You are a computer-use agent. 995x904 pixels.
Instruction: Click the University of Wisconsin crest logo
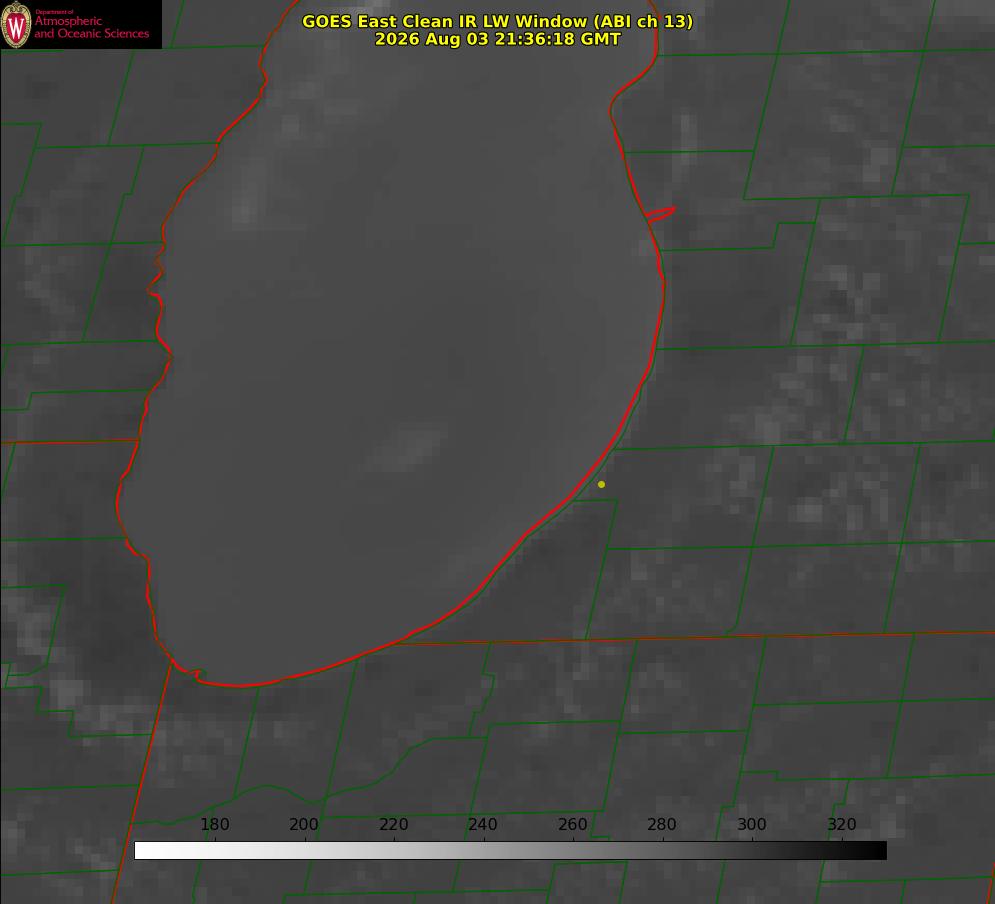tap(16, 24)
